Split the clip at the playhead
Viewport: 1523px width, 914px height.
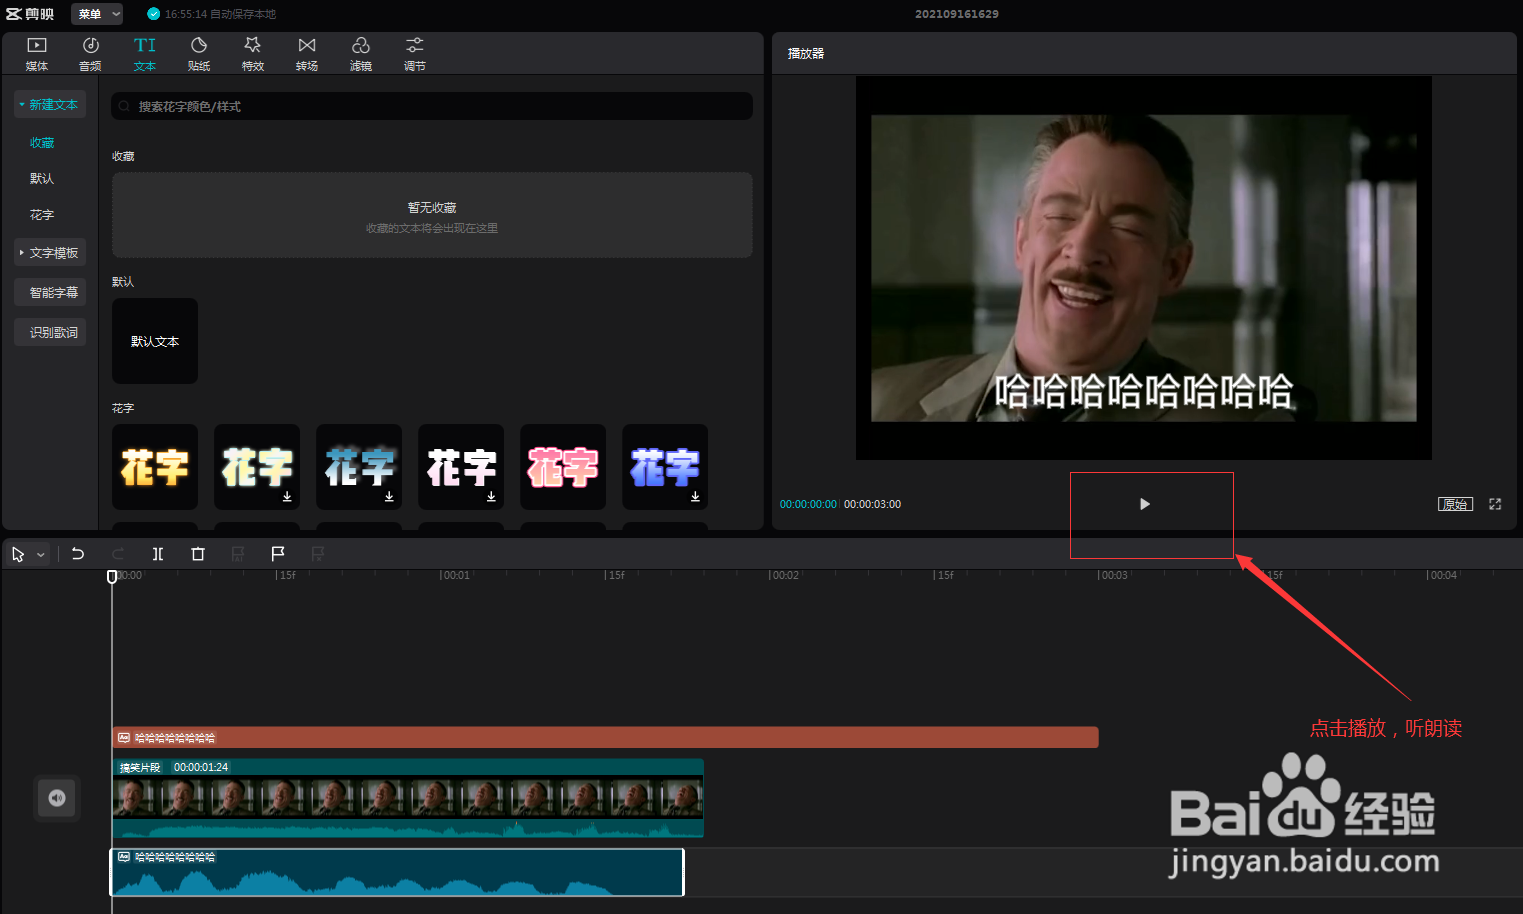click(x=158, y=554)
